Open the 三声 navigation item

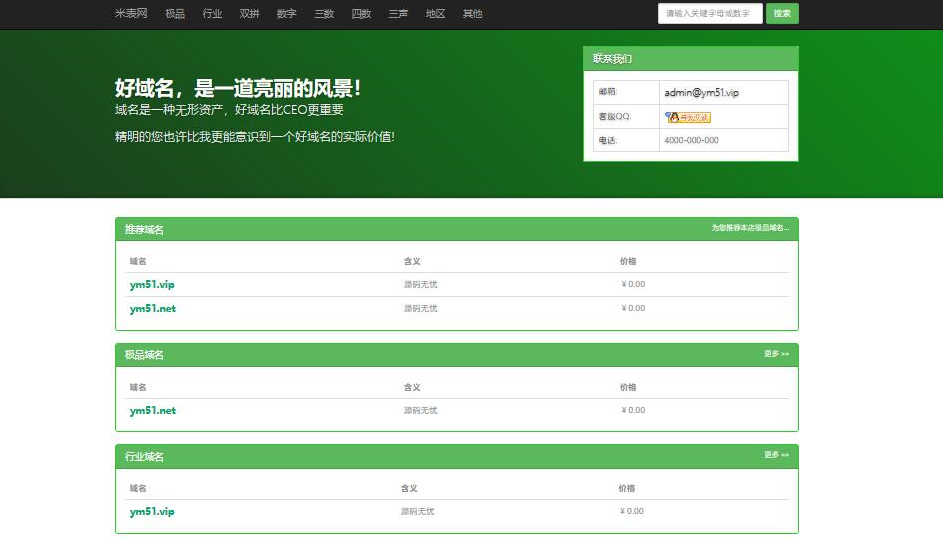pos(398,14)
